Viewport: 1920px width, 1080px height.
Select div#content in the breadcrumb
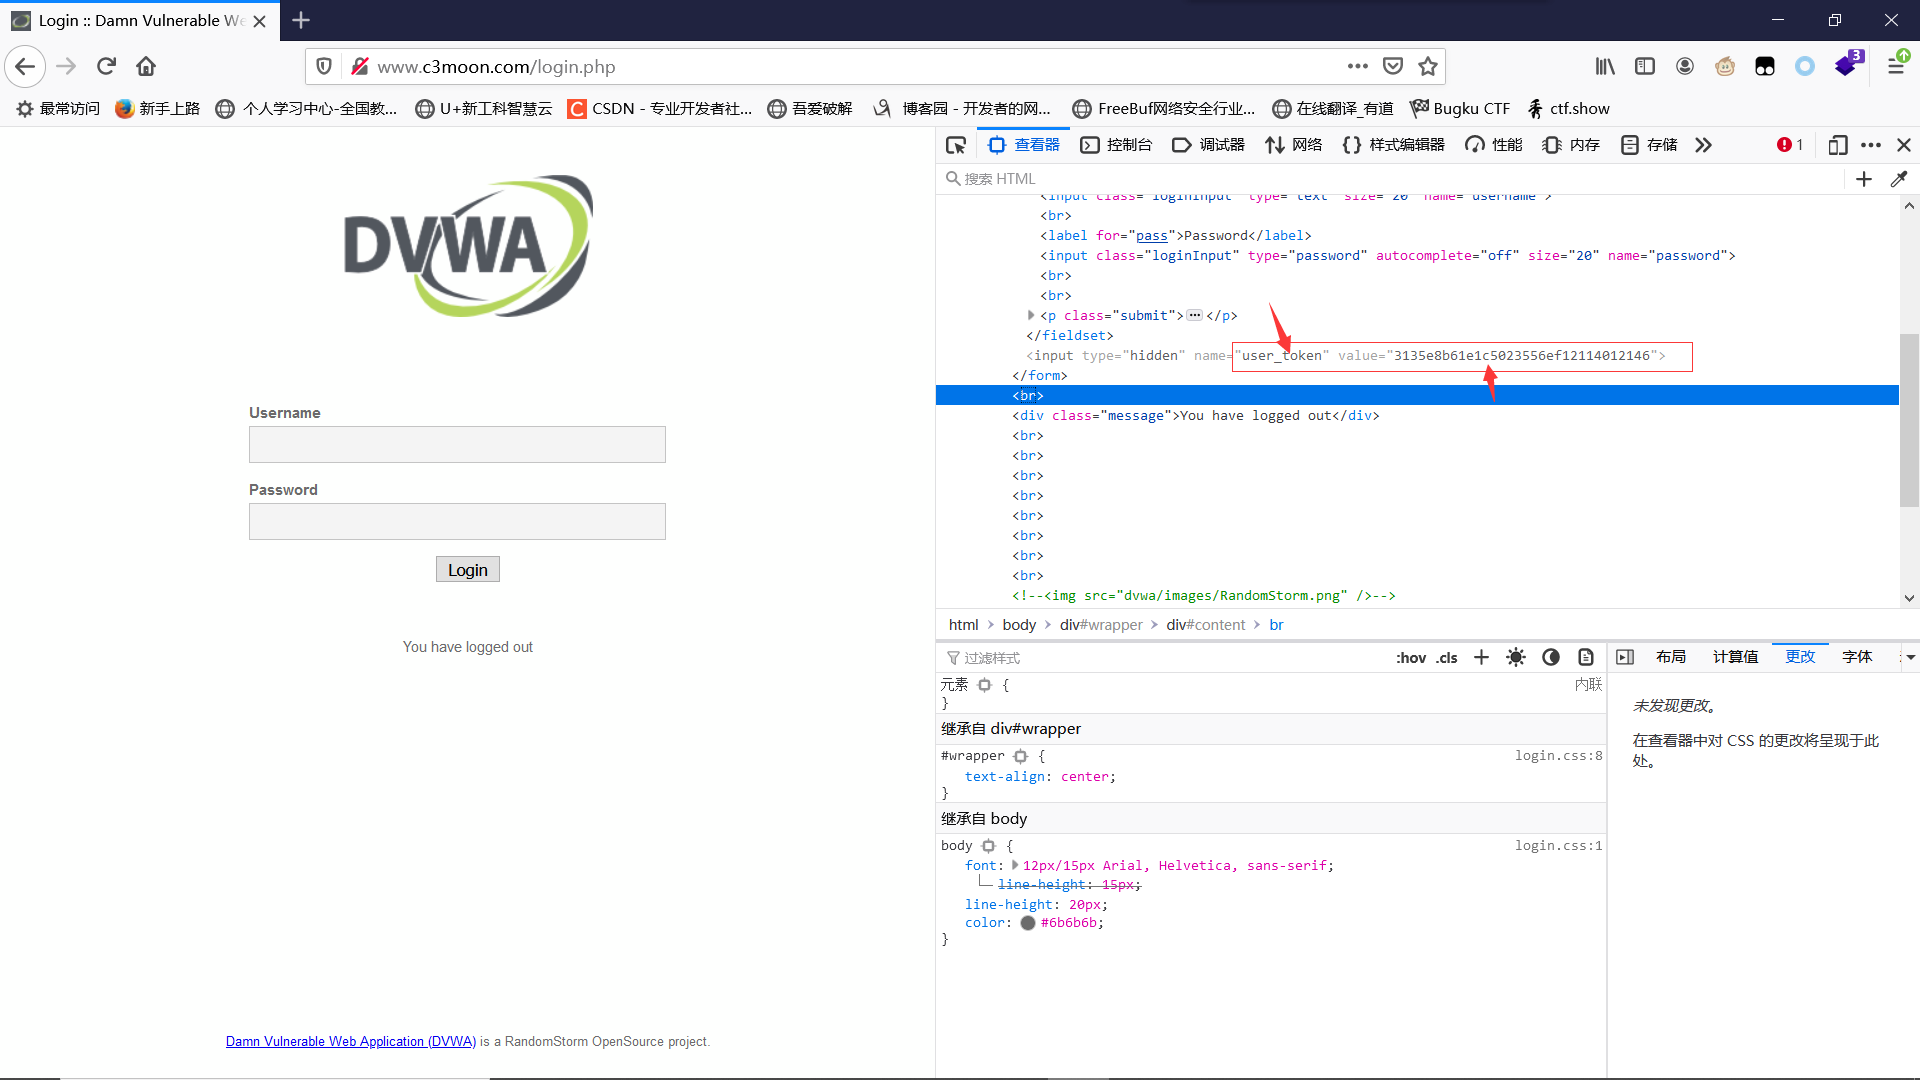pos(1206,625)
